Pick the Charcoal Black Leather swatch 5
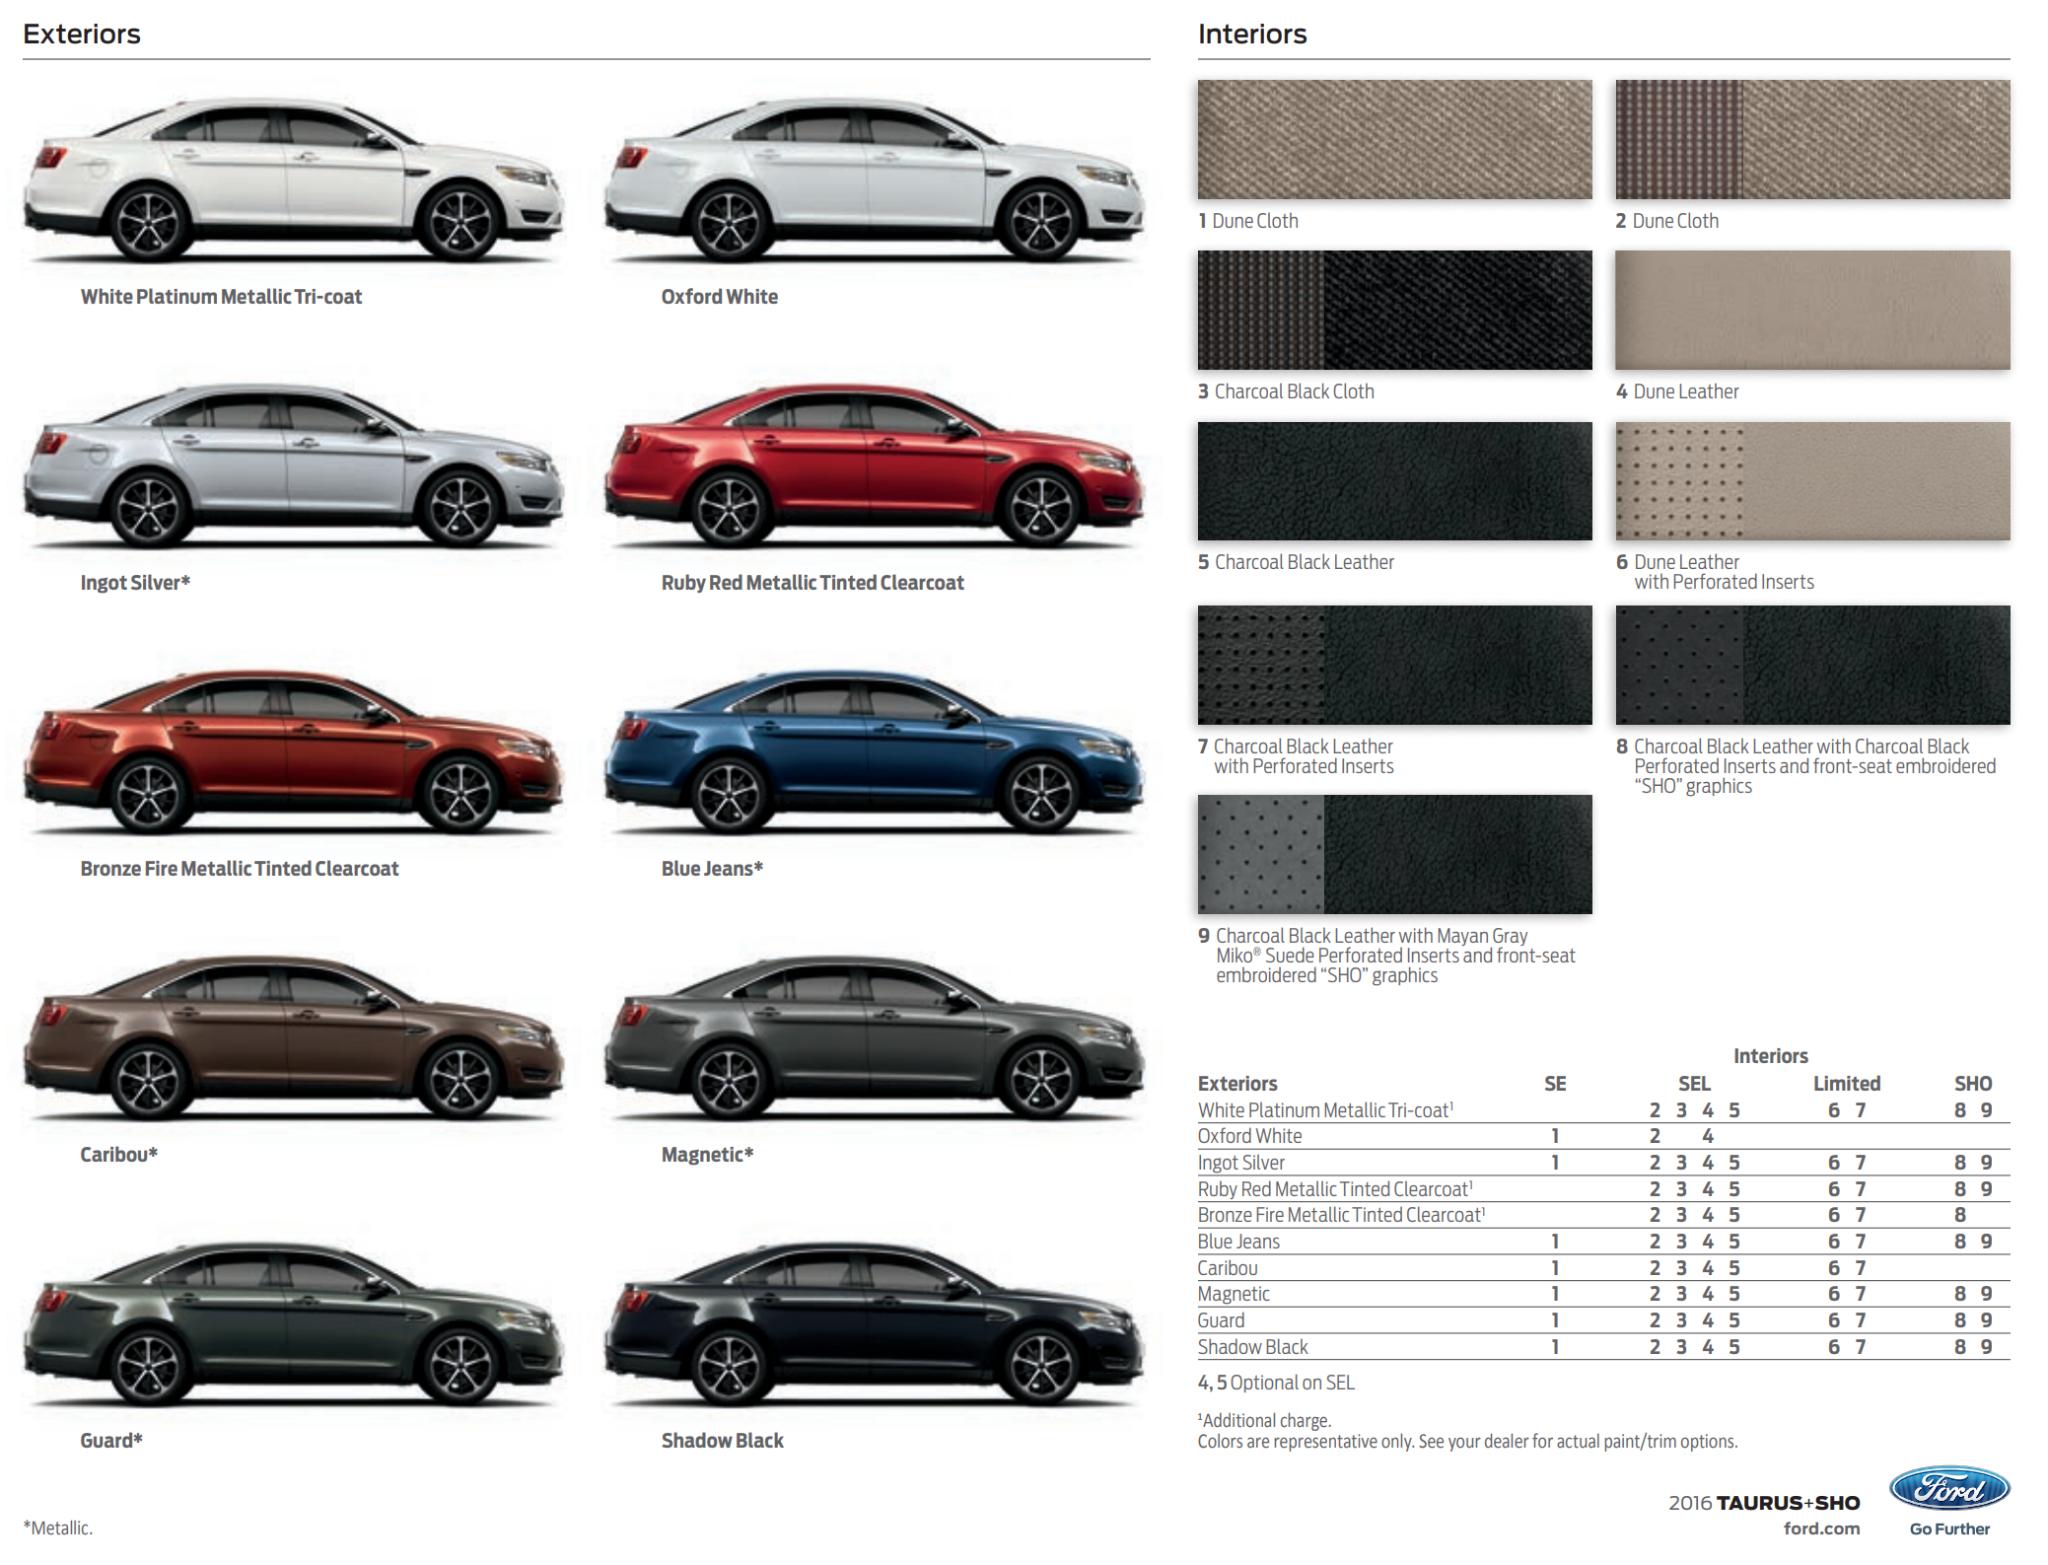This screenshot has width=2048, height=1565. (x=1394, y=481)
